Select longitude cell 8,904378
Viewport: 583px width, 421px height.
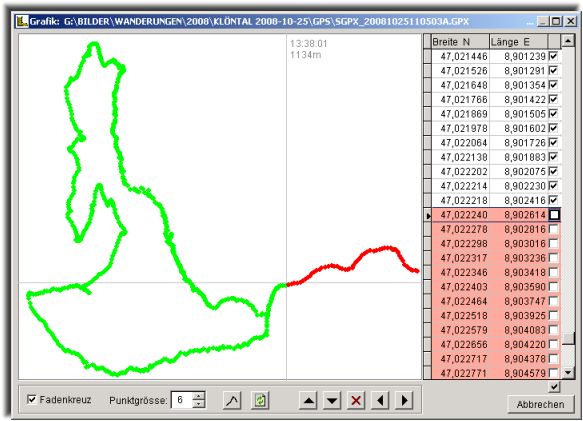(x=519, y=359)
